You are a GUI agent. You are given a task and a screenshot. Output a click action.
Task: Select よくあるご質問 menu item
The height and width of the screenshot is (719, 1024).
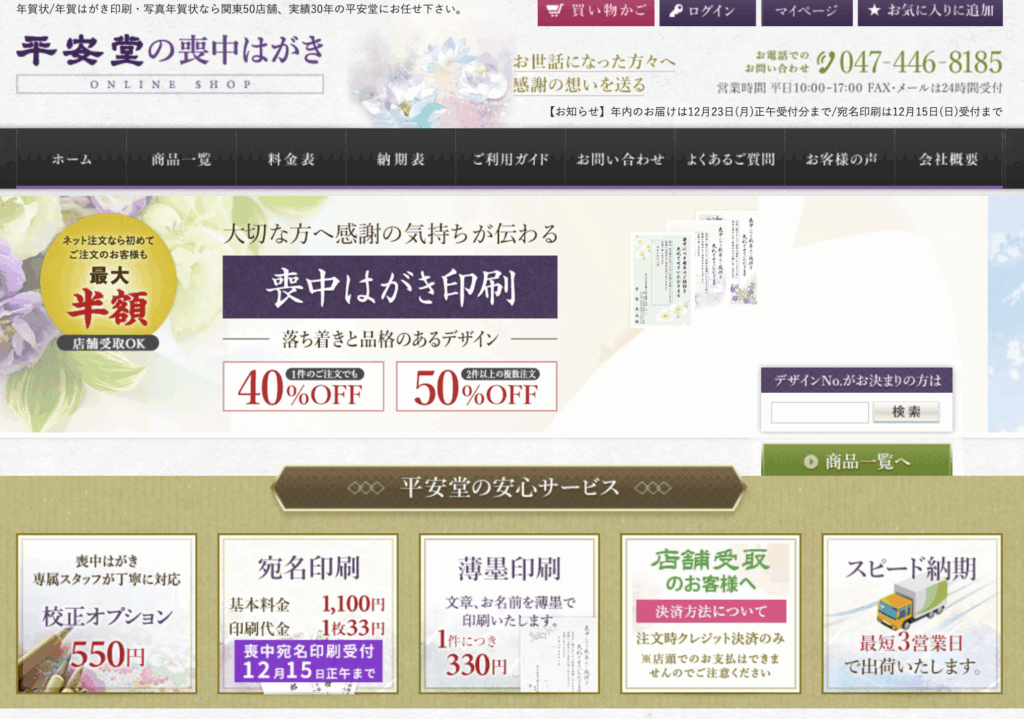point(730,159)
